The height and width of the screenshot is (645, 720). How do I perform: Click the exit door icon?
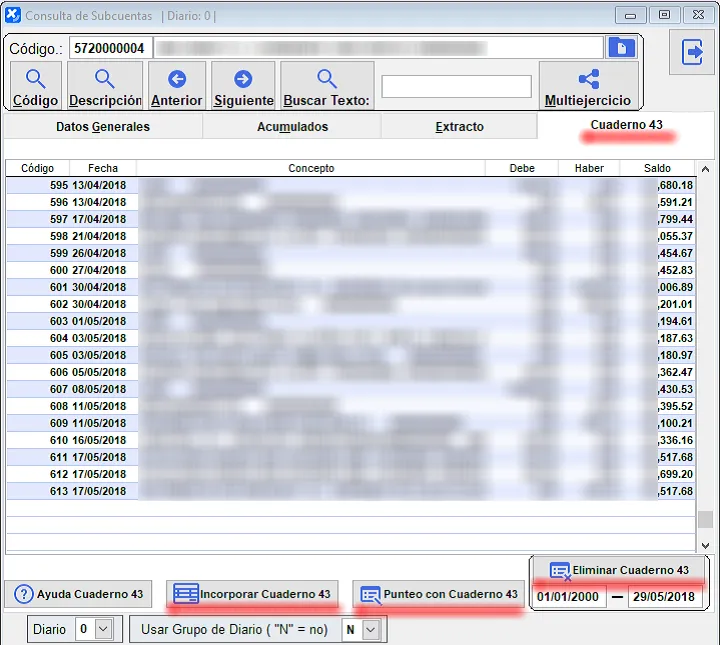692,52
